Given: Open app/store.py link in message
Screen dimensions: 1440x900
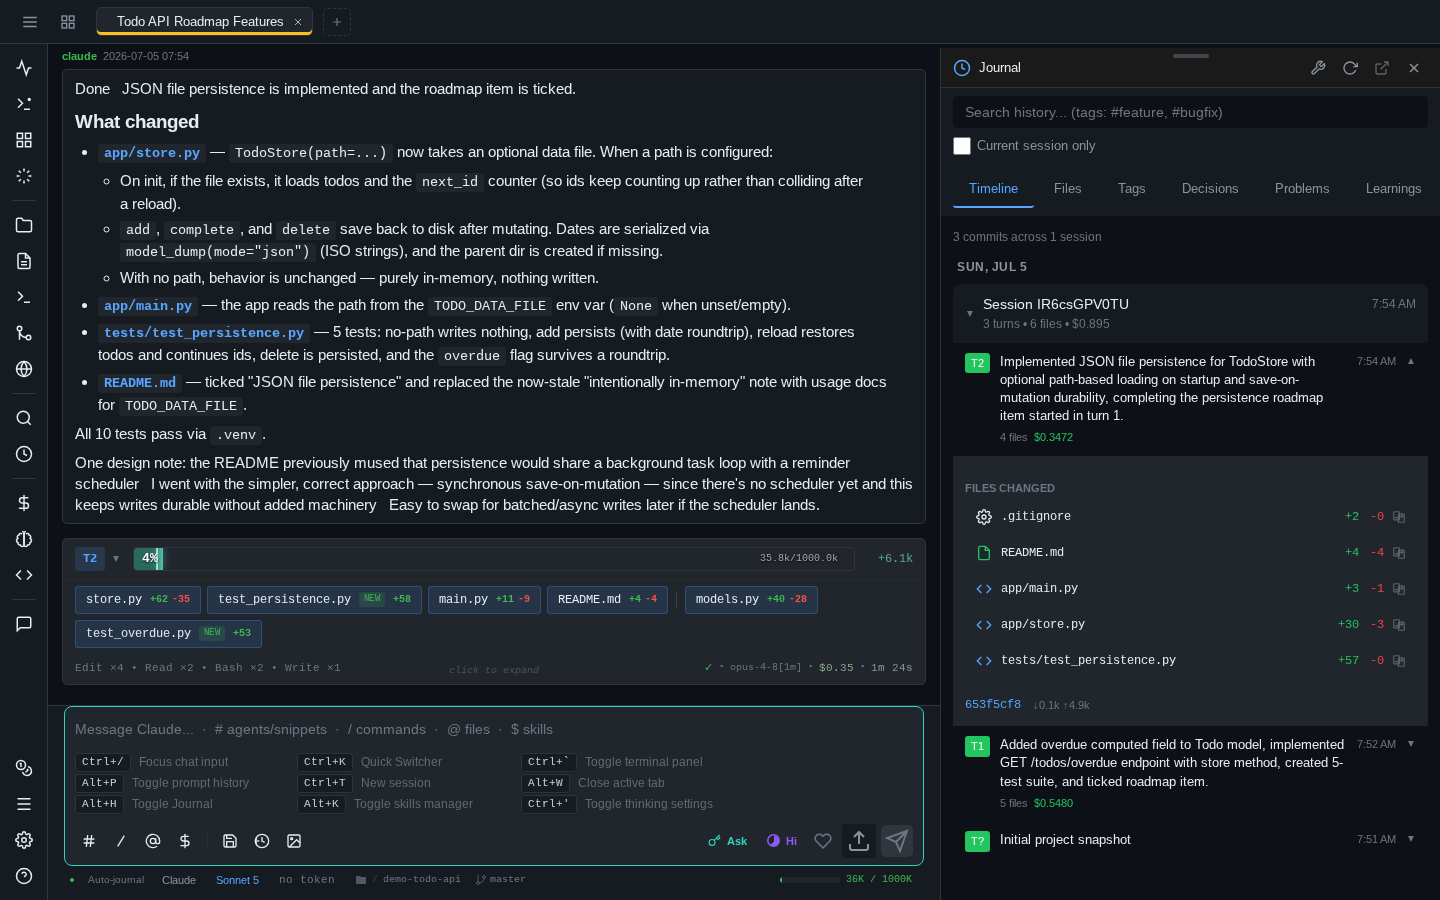Looking at the screenshot, I should (152, 153).
